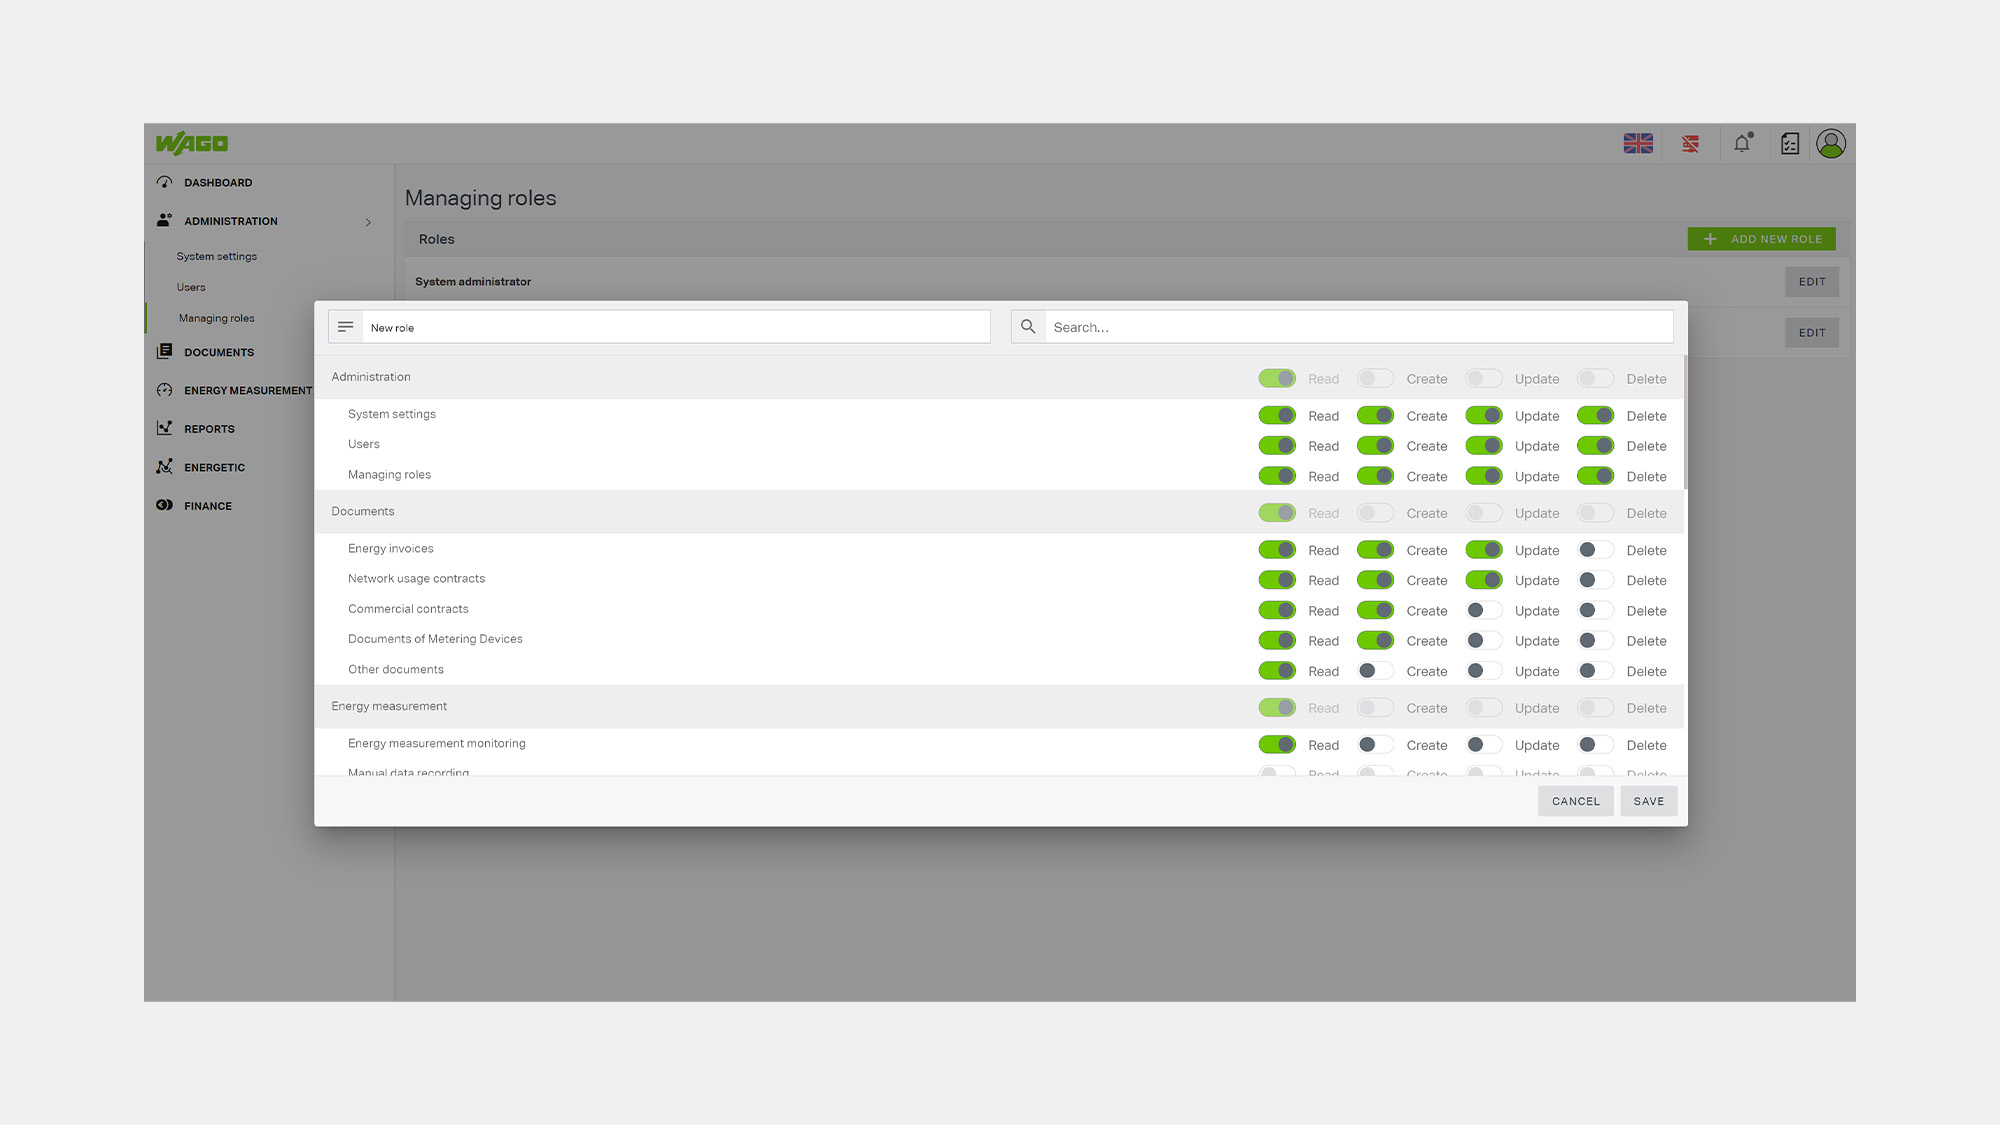Toggle Delete for Users

pyautogui.click(x=1595, y=445)
